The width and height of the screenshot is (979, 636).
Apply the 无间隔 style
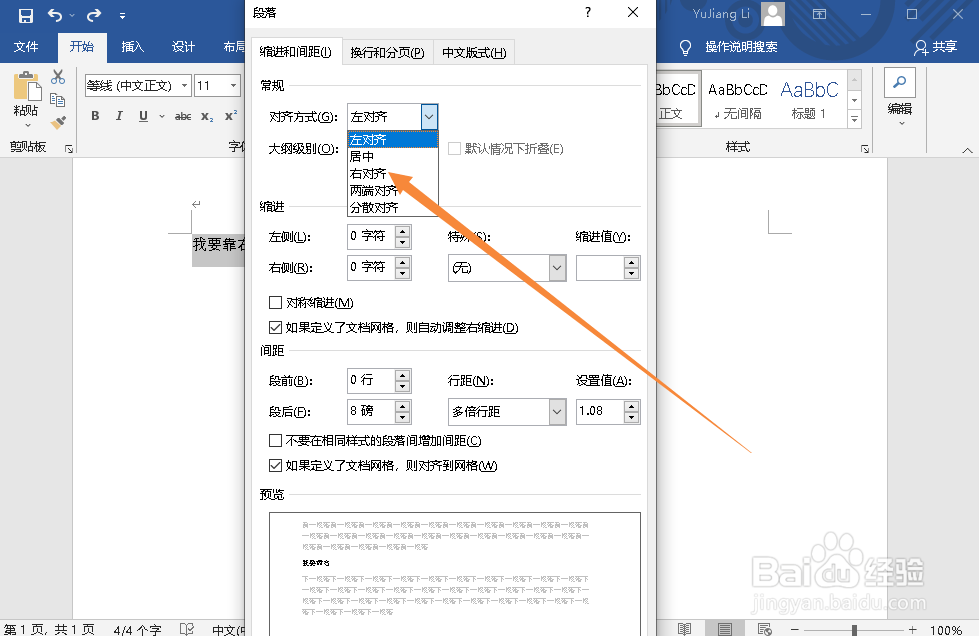tap(738, 99)
